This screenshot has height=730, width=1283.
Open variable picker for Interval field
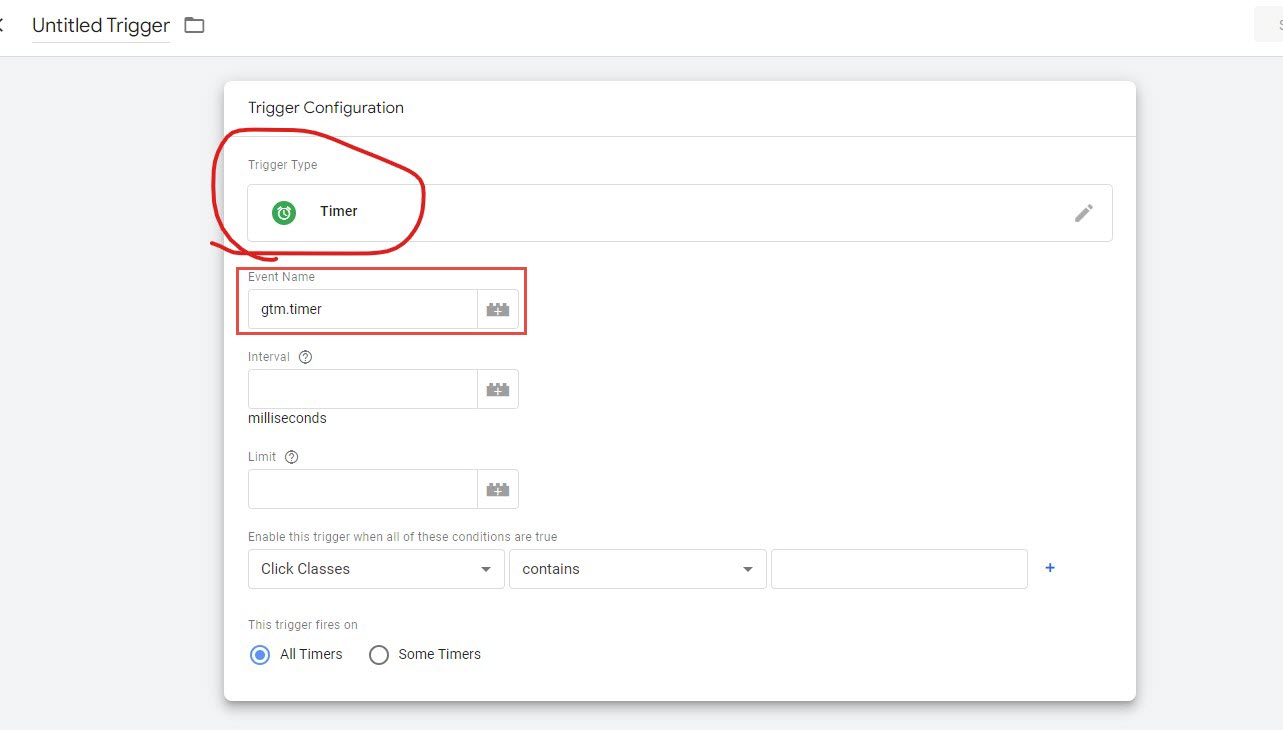(x=497, y=390)
